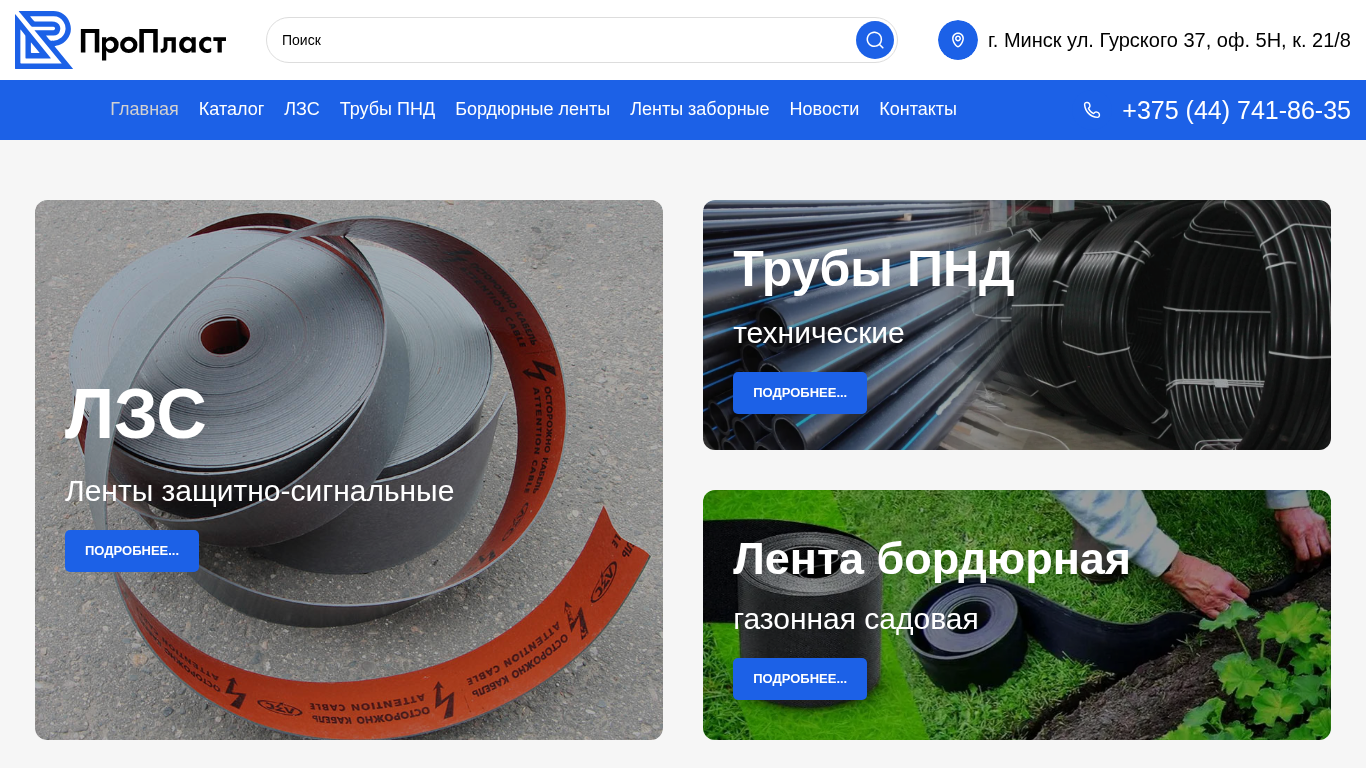Navigate to Ленты заборные page

(x=699, y=109)
